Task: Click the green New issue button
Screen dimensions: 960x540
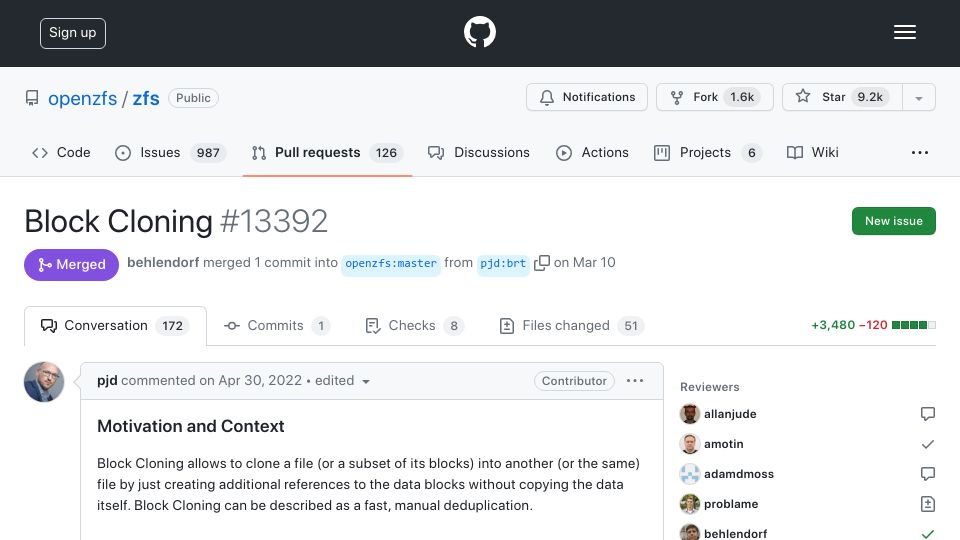Action: [x=893, y=221]
